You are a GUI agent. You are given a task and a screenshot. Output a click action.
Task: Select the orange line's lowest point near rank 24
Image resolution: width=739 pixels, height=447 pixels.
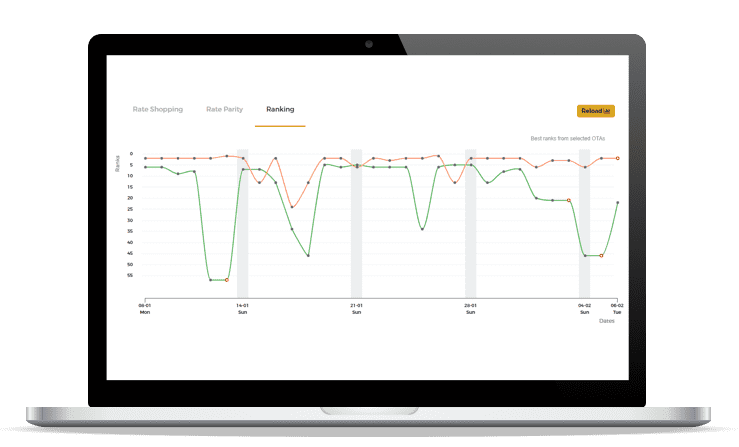[292, 207]
